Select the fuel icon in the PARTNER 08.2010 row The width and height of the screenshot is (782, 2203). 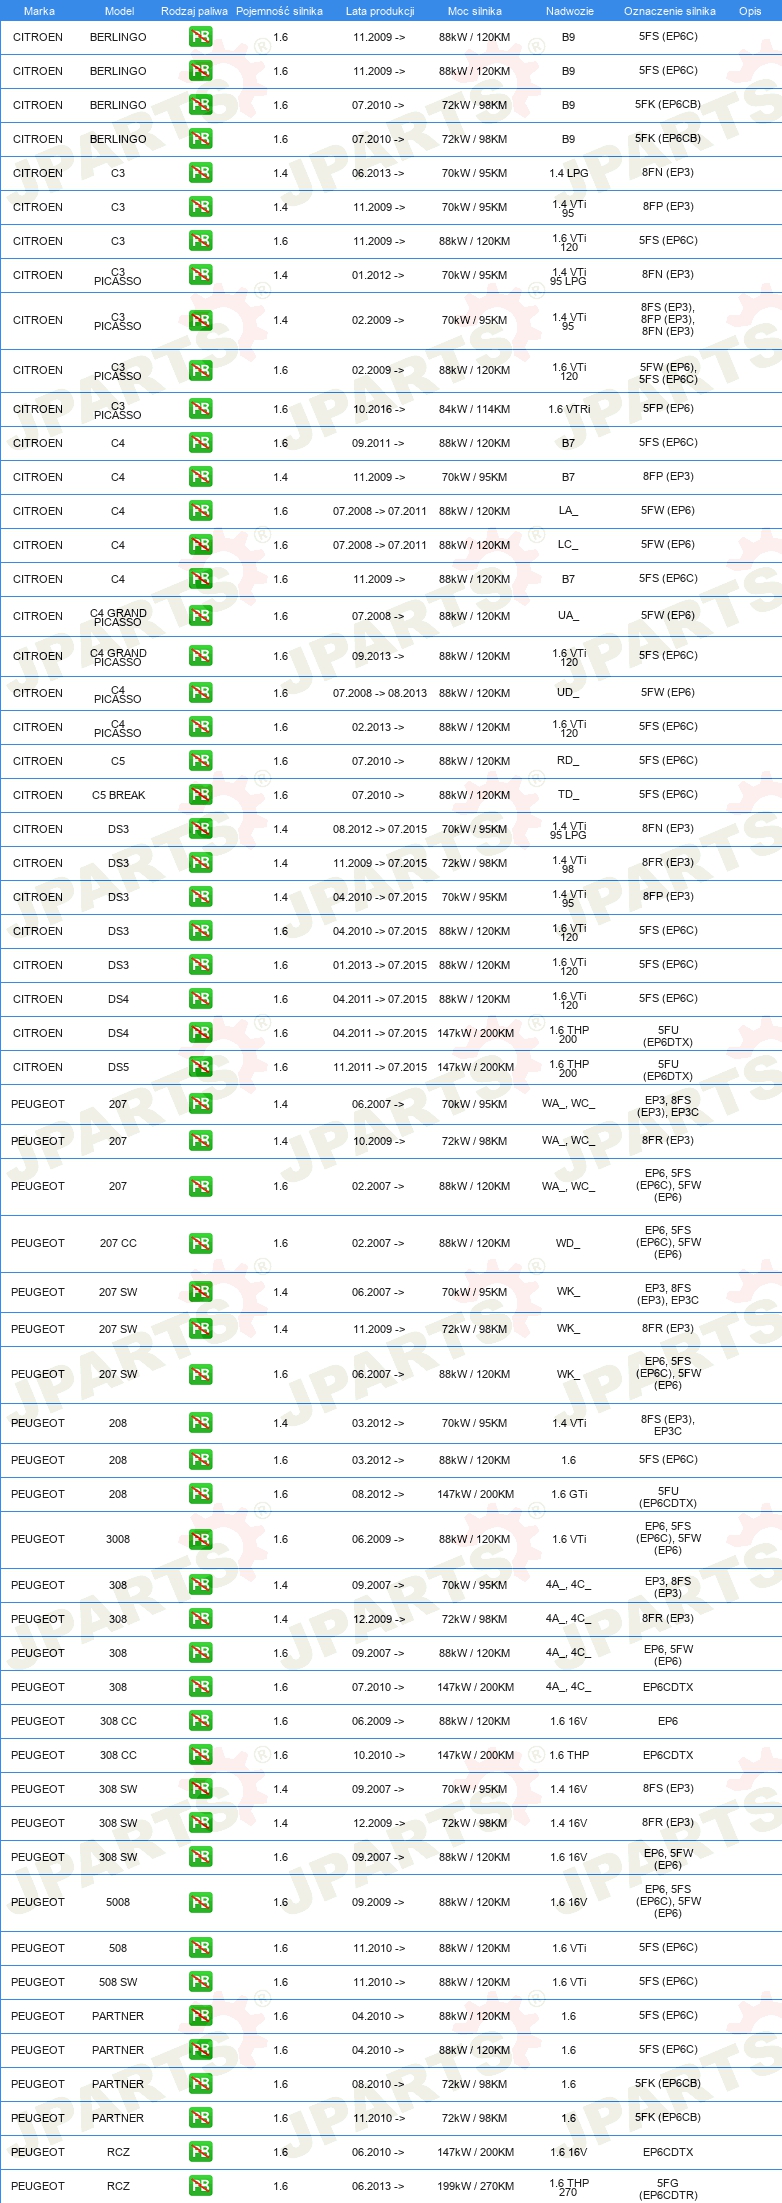pyautogui.click(x=200, y=2084)
